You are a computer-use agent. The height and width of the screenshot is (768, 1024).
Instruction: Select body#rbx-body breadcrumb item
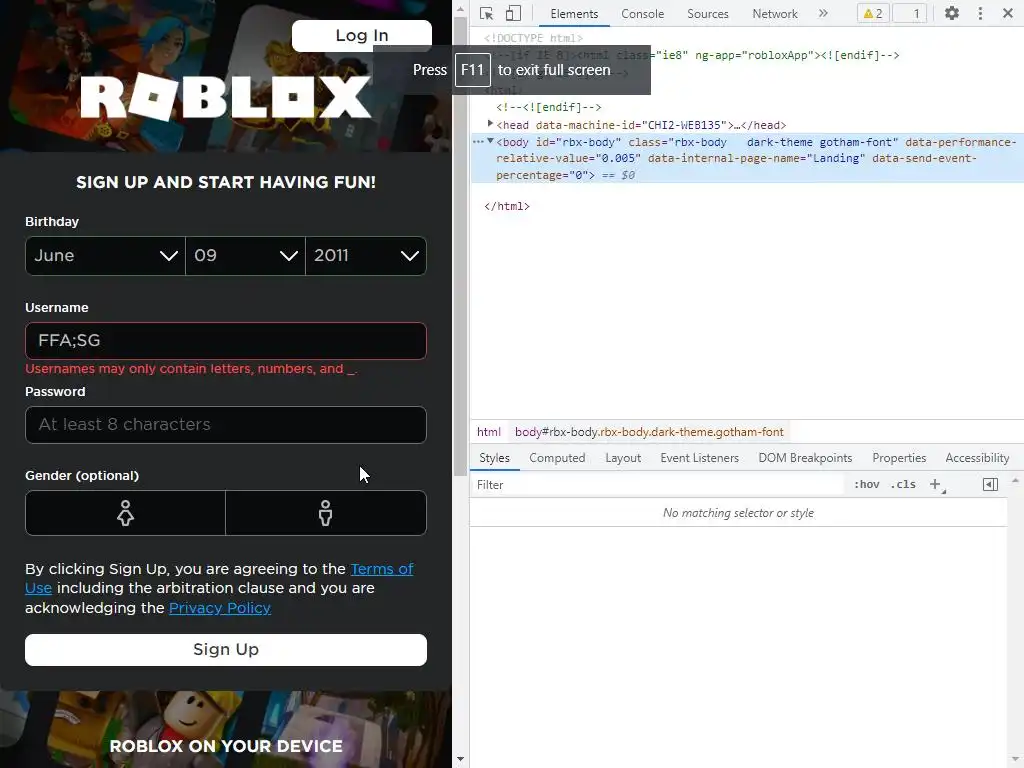point(649,432)
